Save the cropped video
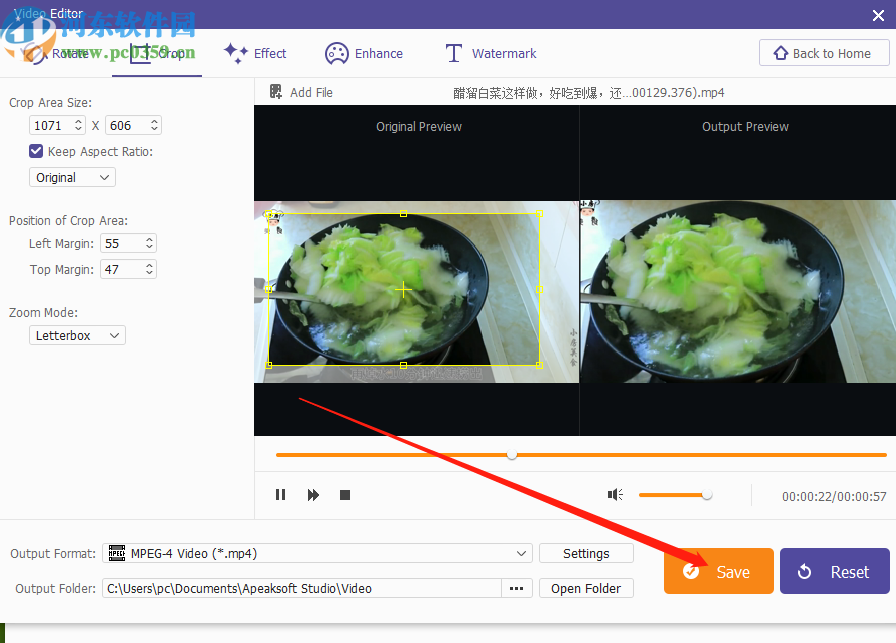The width and height of the screenshot is (896, 643). pos(718,571)
